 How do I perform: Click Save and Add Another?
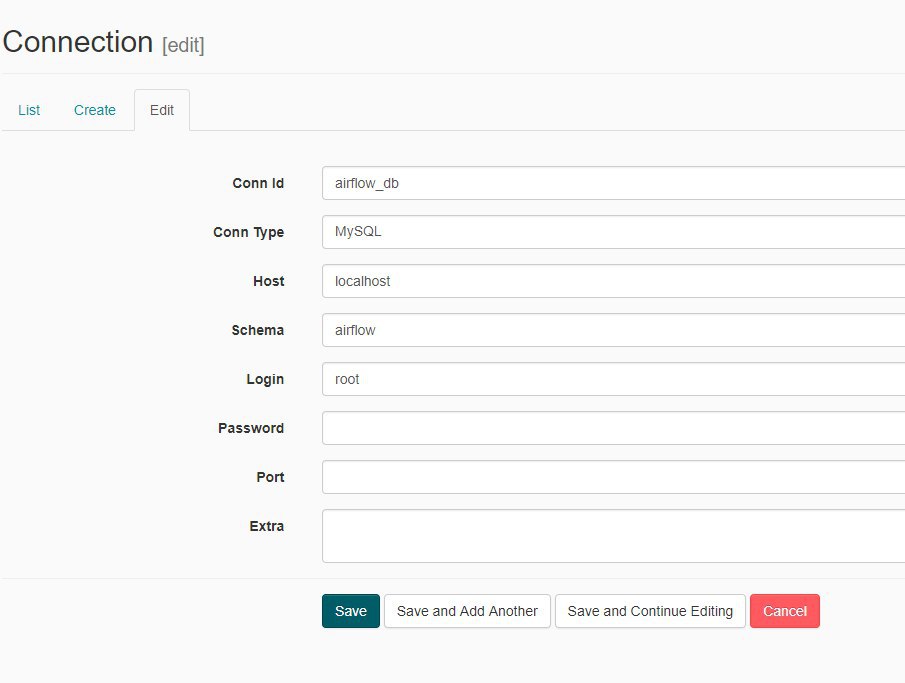click(x=468, y=611)
